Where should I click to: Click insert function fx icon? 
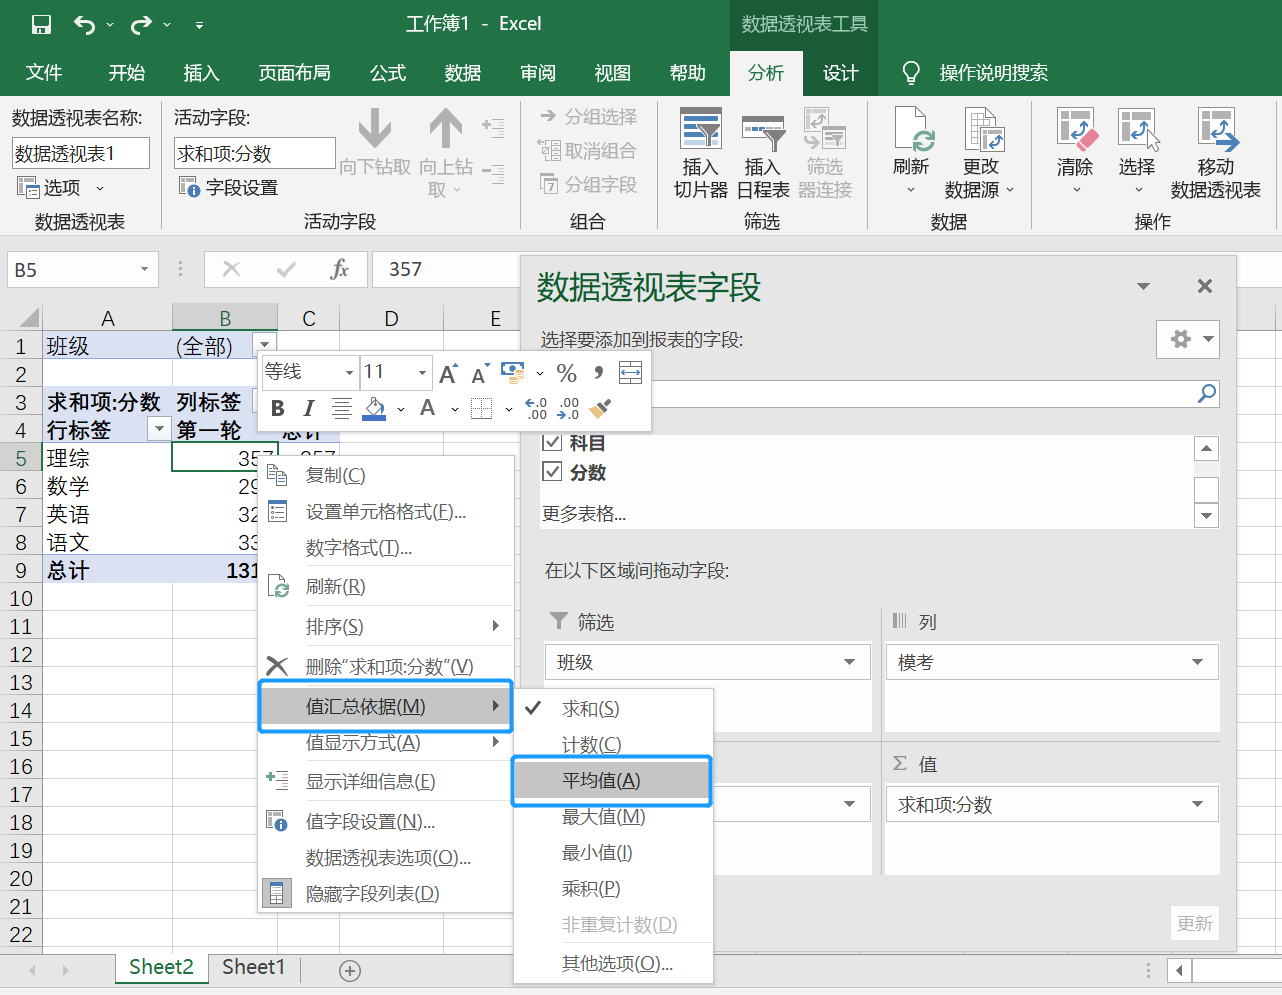point(340,269)
